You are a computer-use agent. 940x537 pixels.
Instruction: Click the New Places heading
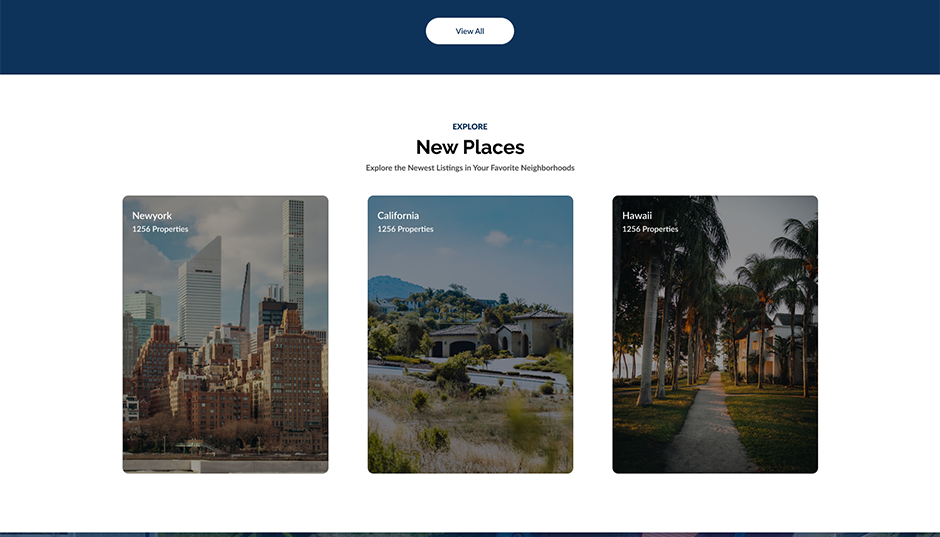pos(469,147)
